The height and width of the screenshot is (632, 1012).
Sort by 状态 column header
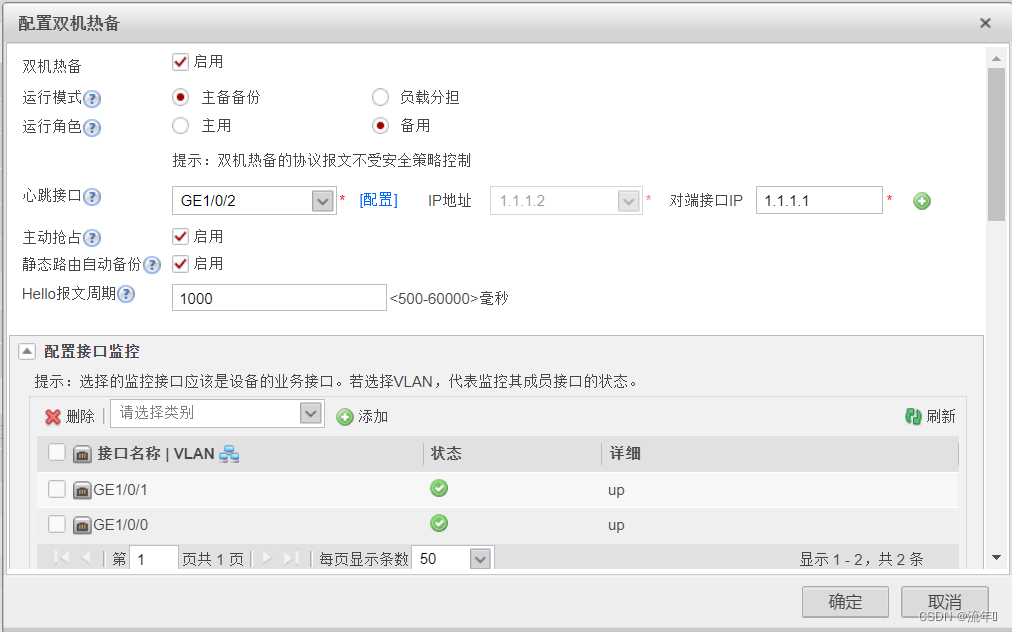(446, 454)
